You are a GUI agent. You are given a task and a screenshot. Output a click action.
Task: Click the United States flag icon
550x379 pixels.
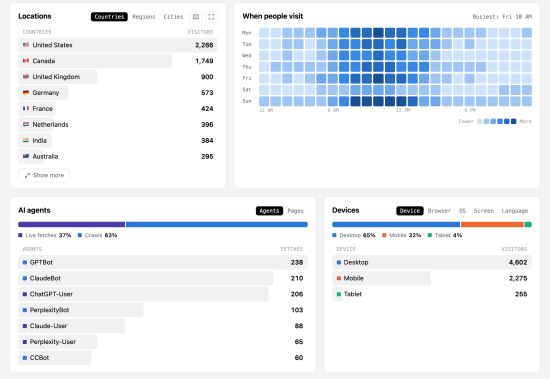pyautogui.click(x=26, y=45)
